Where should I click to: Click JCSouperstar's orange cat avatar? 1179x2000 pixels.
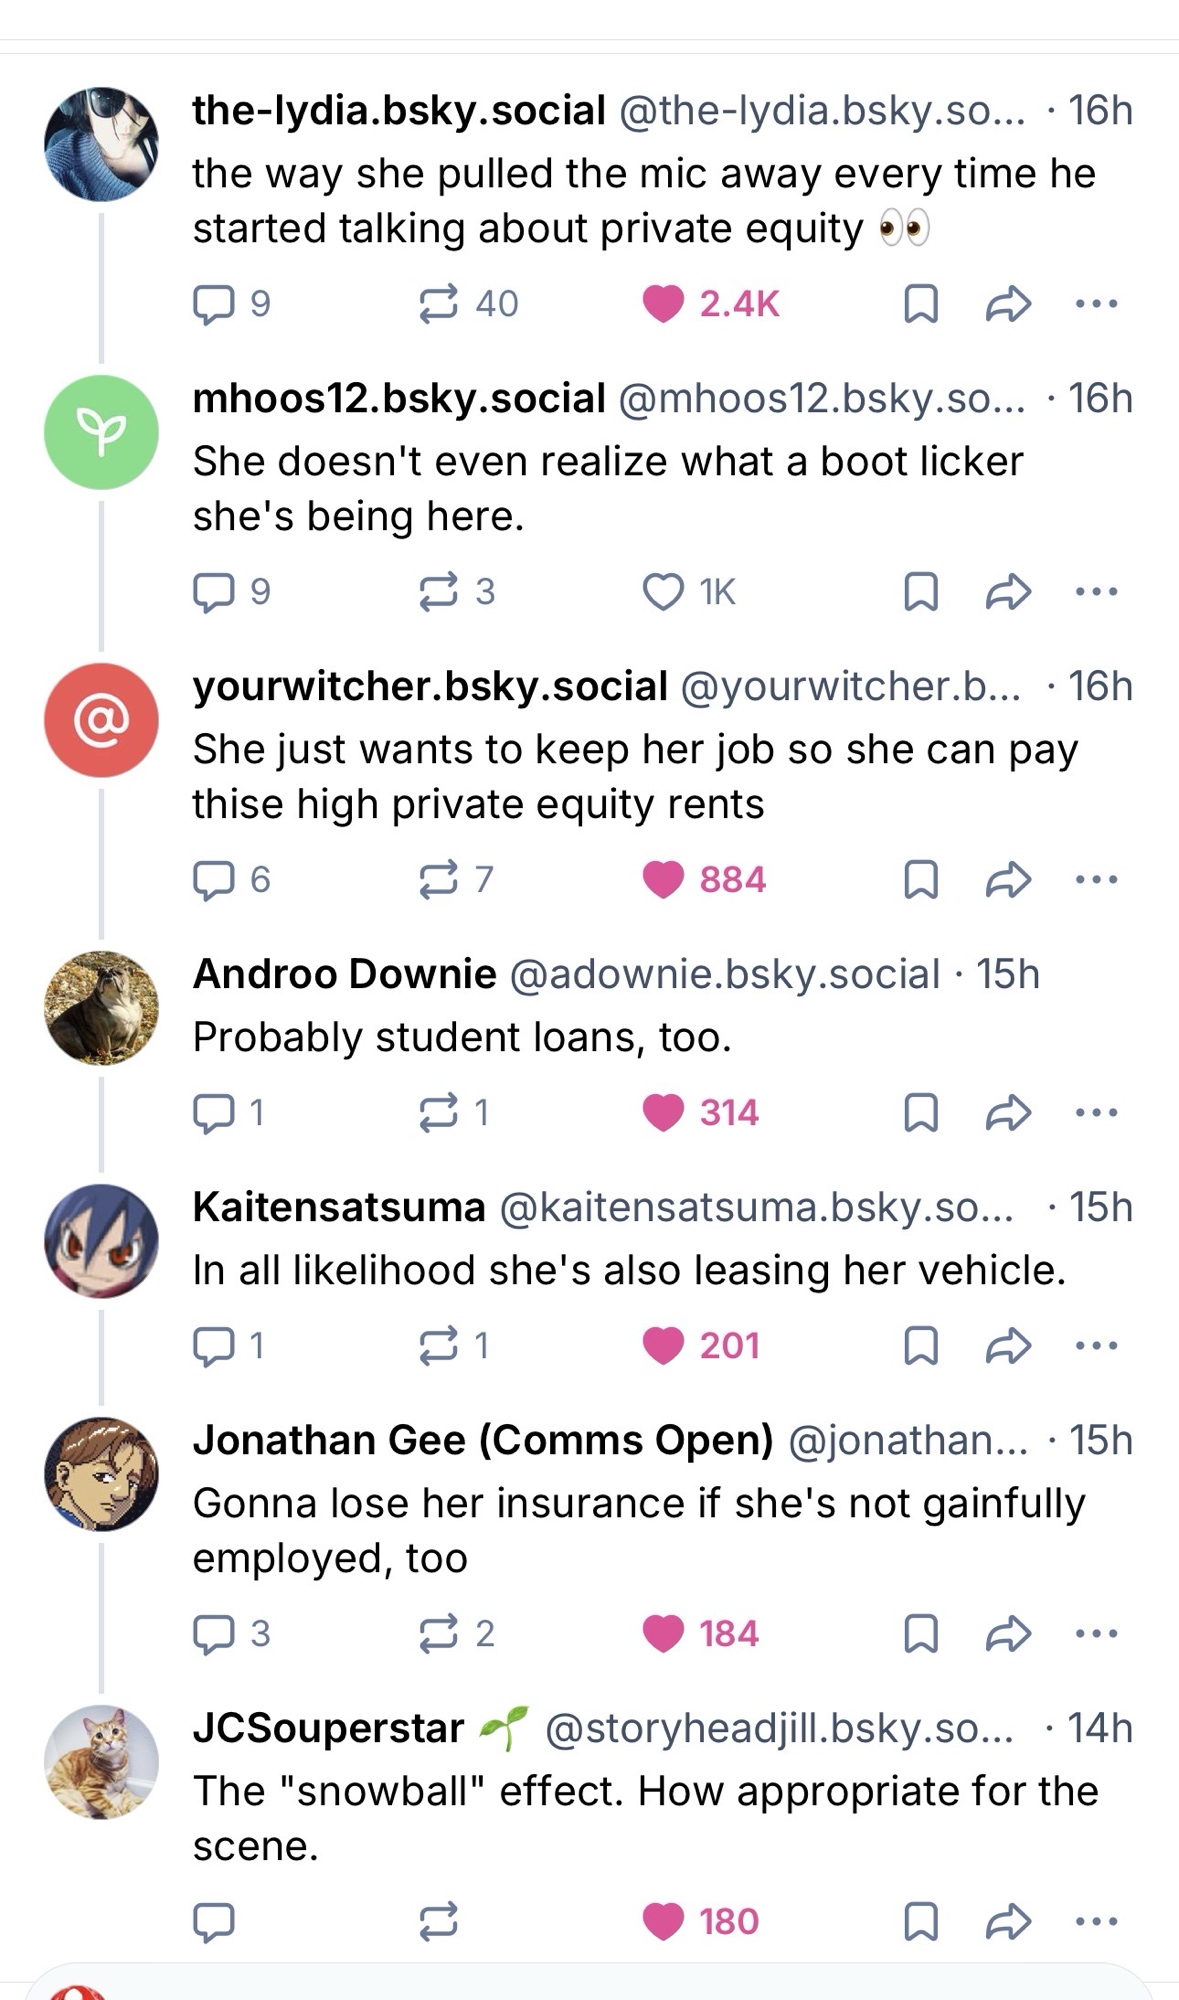click(x=101, y=1761)
